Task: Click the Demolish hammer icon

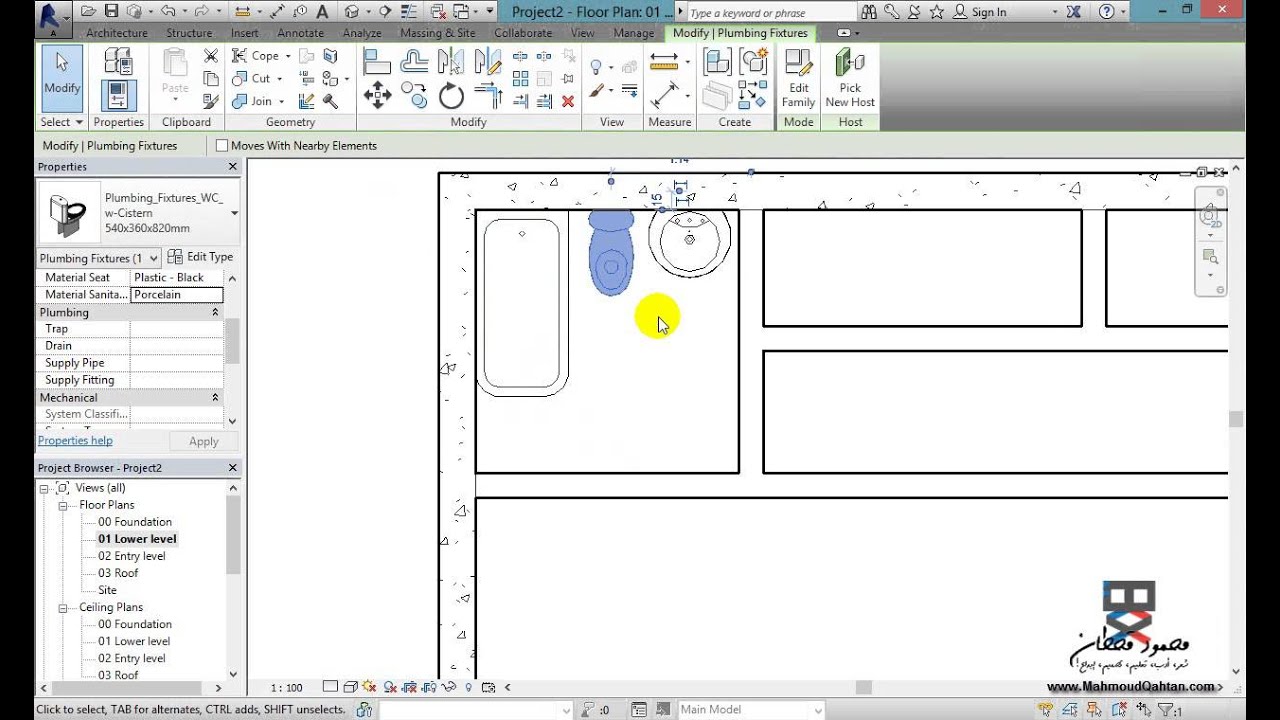Action: click(x=331, y=101)
